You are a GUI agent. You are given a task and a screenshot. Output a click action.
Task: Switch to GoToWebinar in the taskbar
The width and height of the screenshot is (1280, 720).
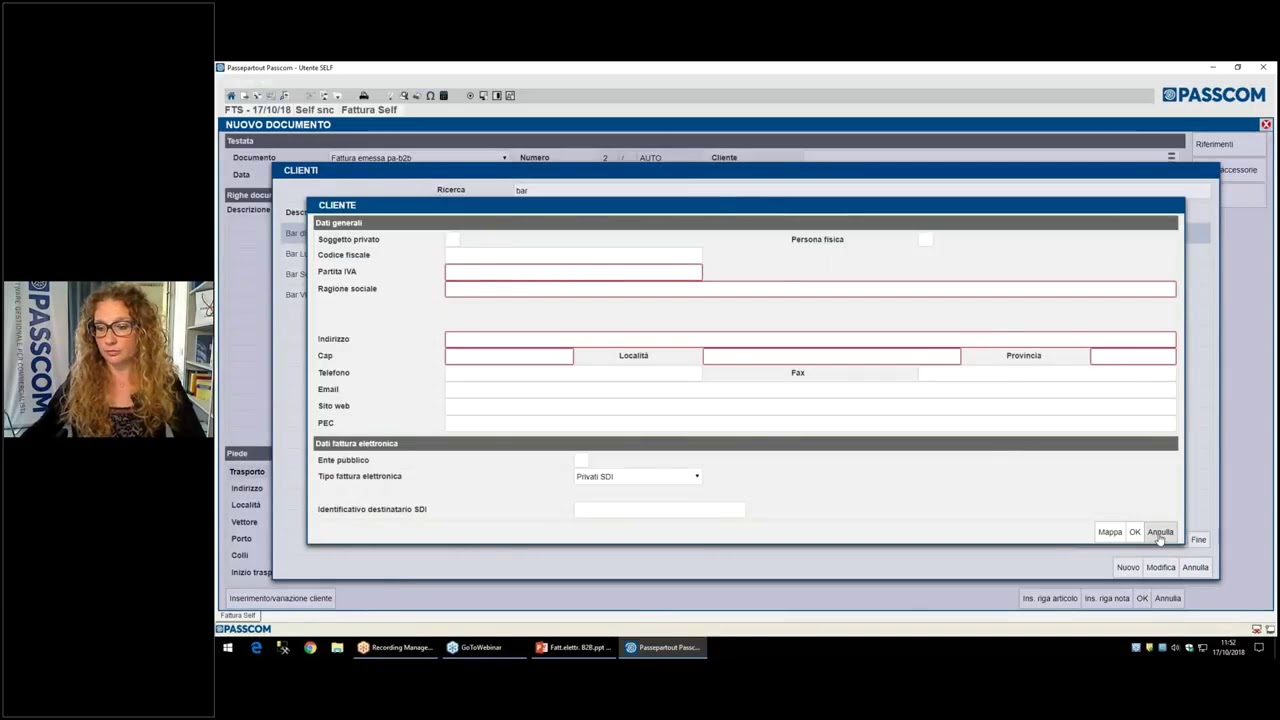pos(484,648)
